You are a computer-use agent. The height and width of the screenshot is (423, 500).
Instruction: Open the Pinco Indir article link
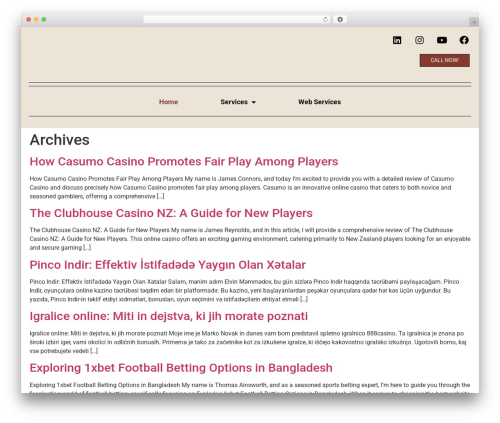click(167, 265)
